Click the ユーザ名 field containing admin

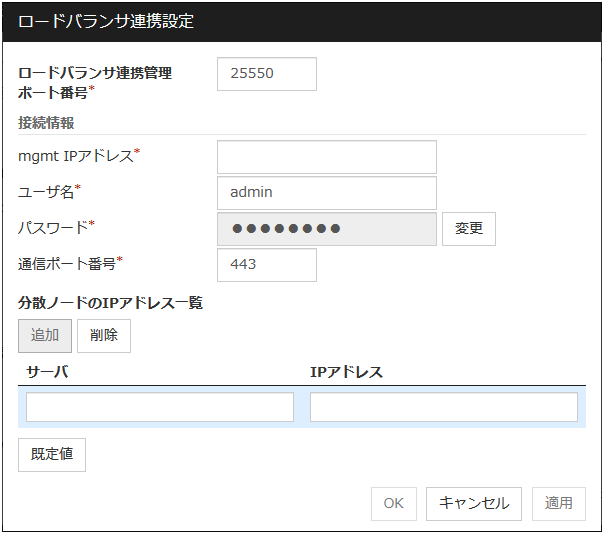(326, 193)
